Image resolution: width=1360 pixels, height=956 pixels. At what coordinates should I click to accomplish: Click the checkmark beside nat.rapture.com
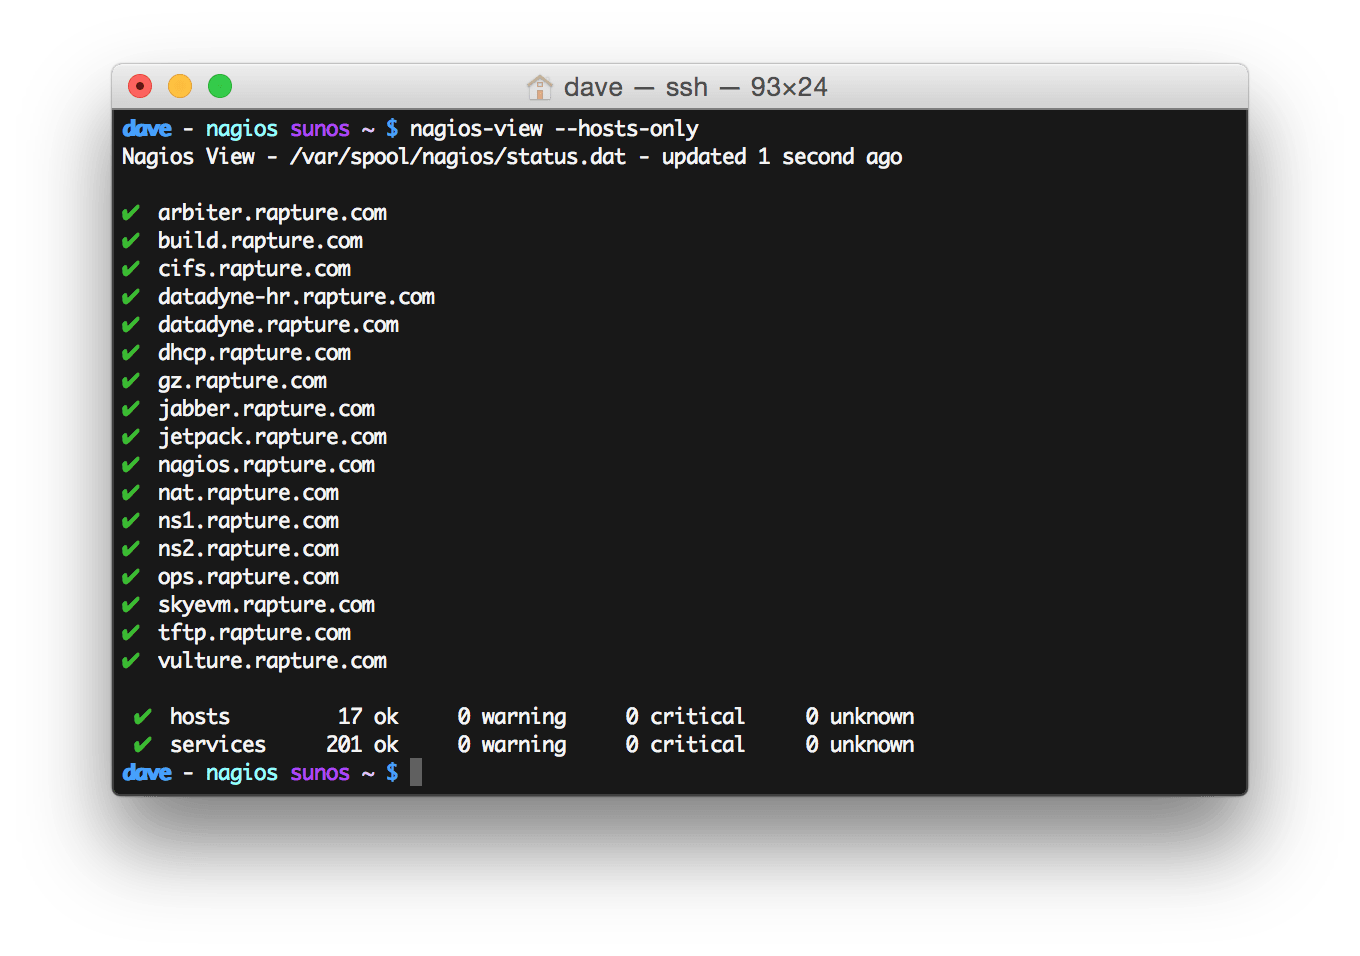(x=131, y=493)
